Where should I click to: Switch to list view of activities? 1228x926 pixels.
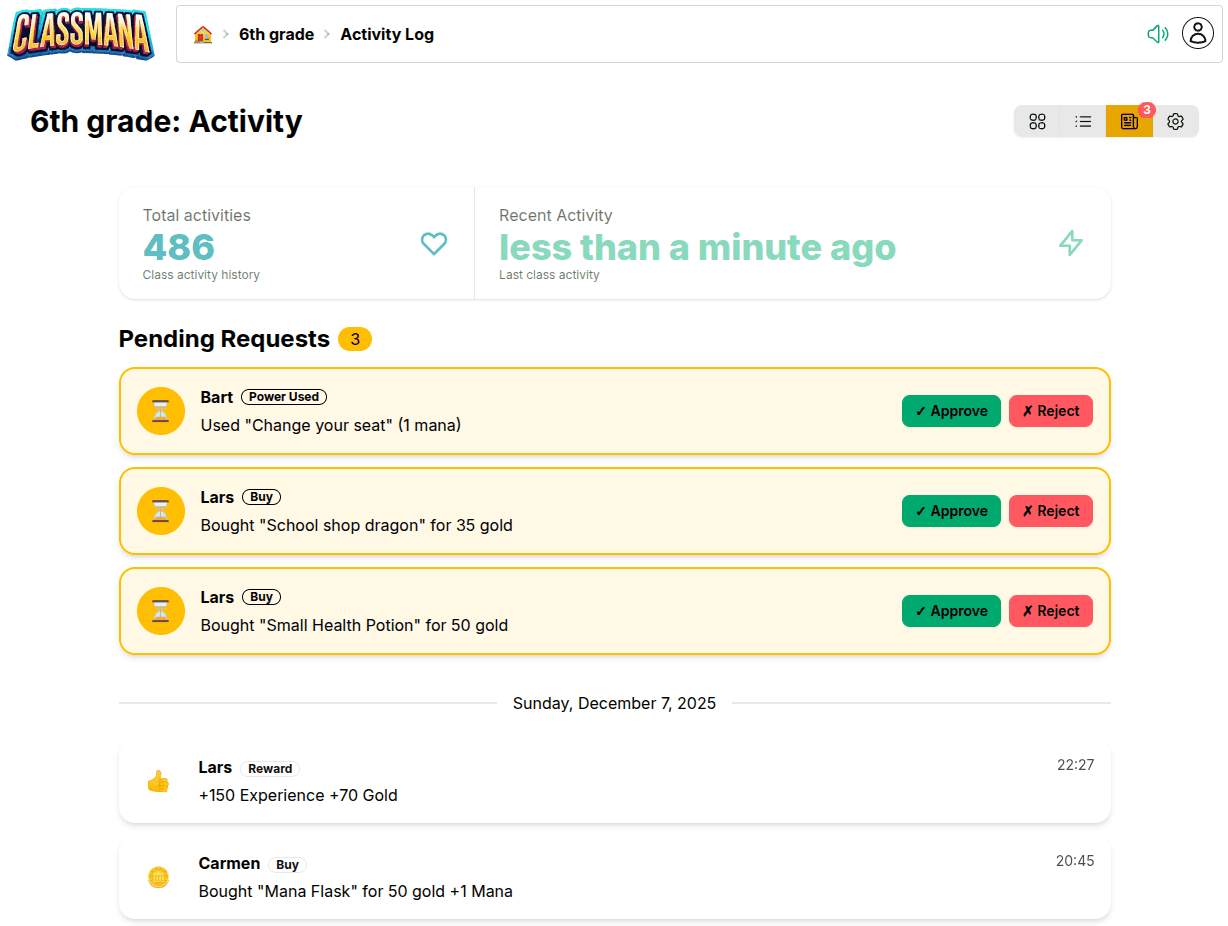1083,121
